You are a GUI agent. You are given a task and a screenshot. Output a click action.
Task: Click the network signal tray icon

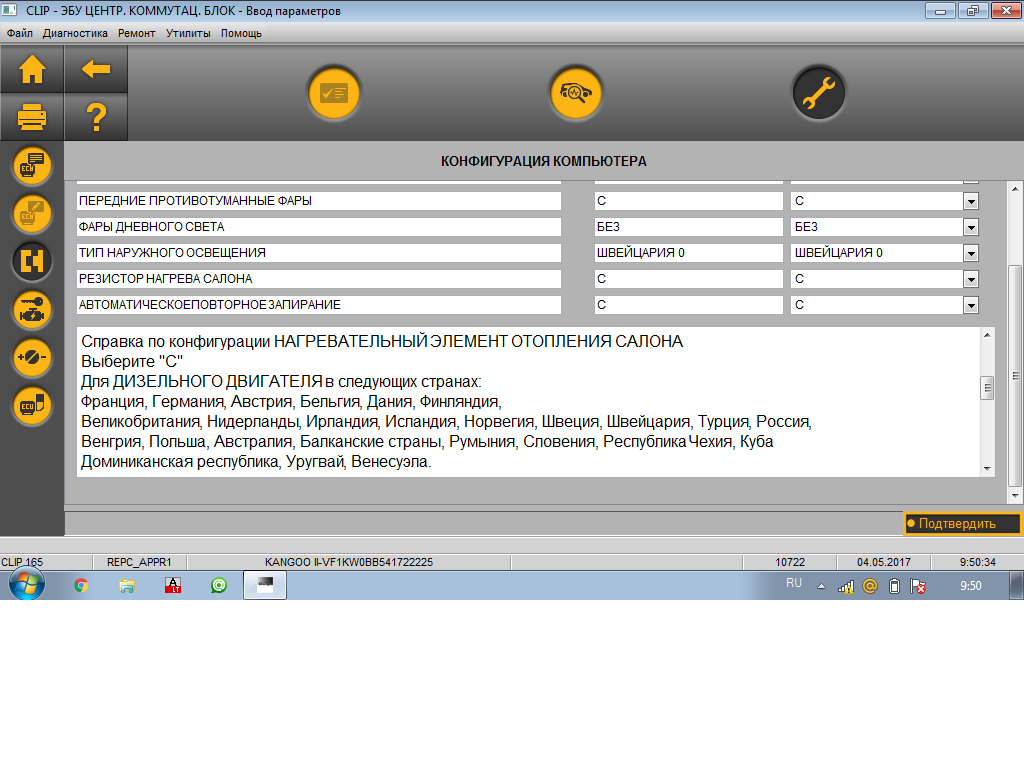tap(846, 586)
